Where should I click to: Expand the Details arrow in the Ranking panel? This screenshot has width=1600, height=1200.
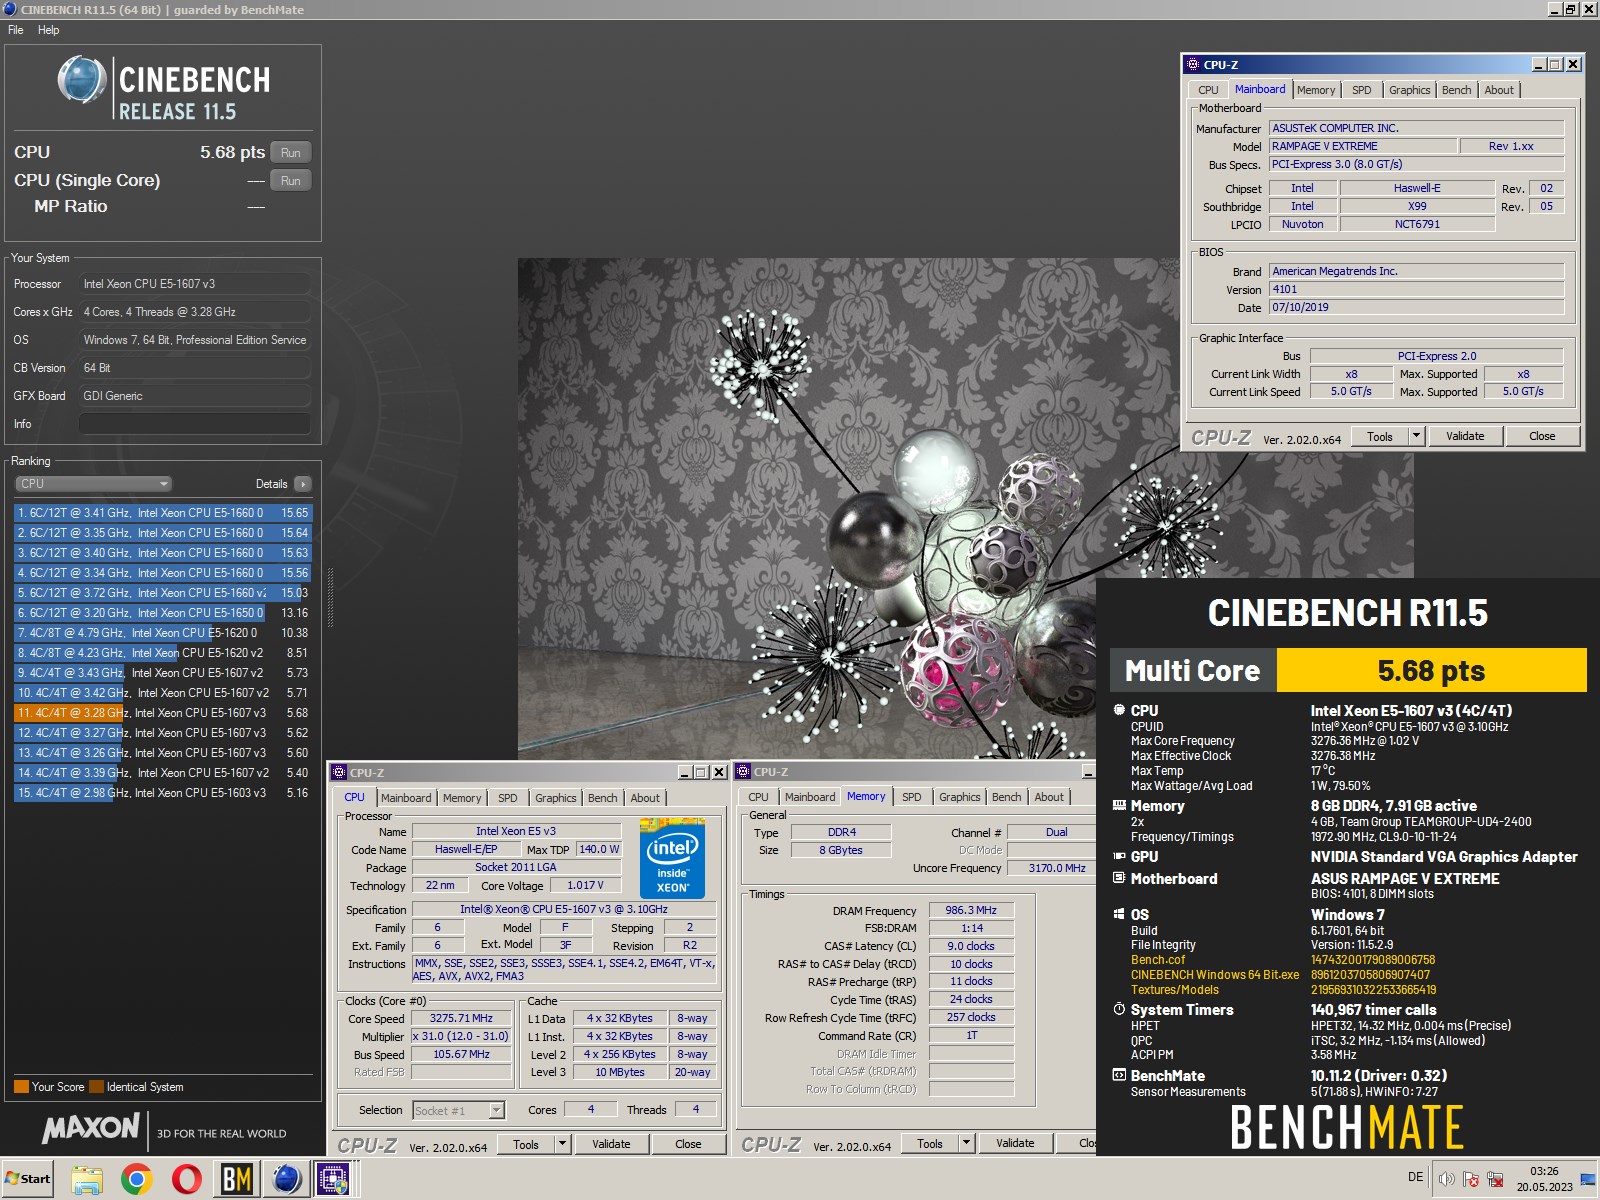(x=302, y=484)
